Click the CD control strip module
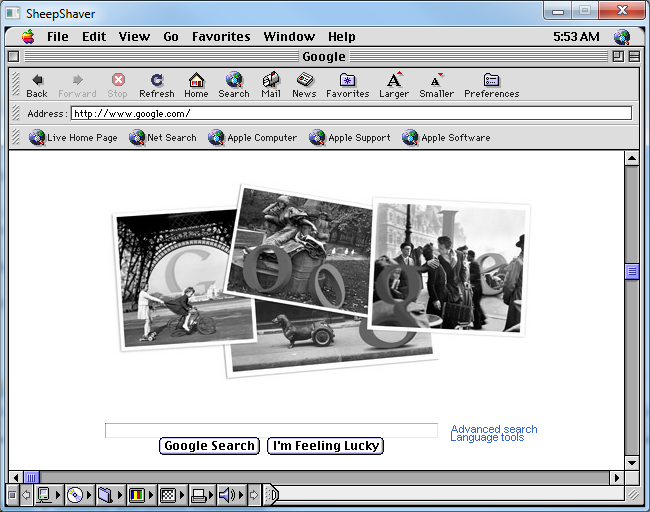This screenshot has width=650, height=512. tap(75, 495)
